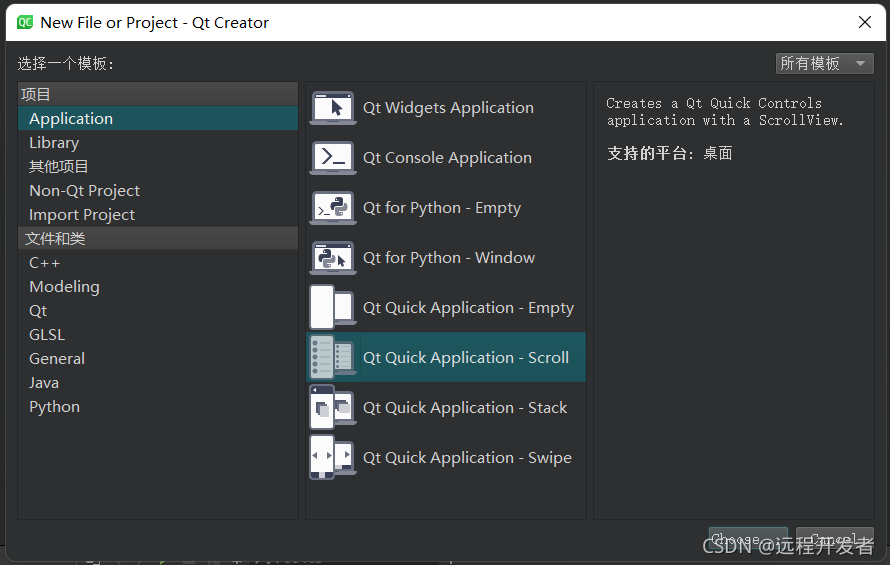This screenshot has width=890, height=565.
Task: Choose Qt Quick Application - Scroll text
Action: (466, 358)
